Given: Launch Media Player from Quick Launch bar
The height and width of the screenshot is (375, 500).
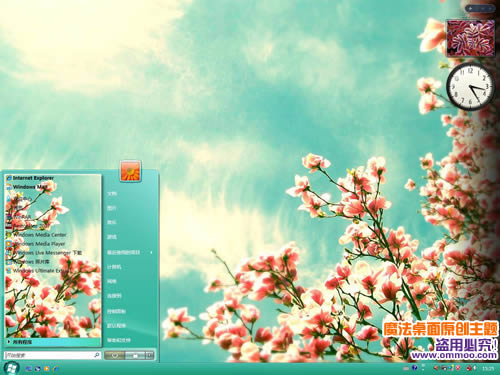Looking at the screenshot, I should 47,369.
